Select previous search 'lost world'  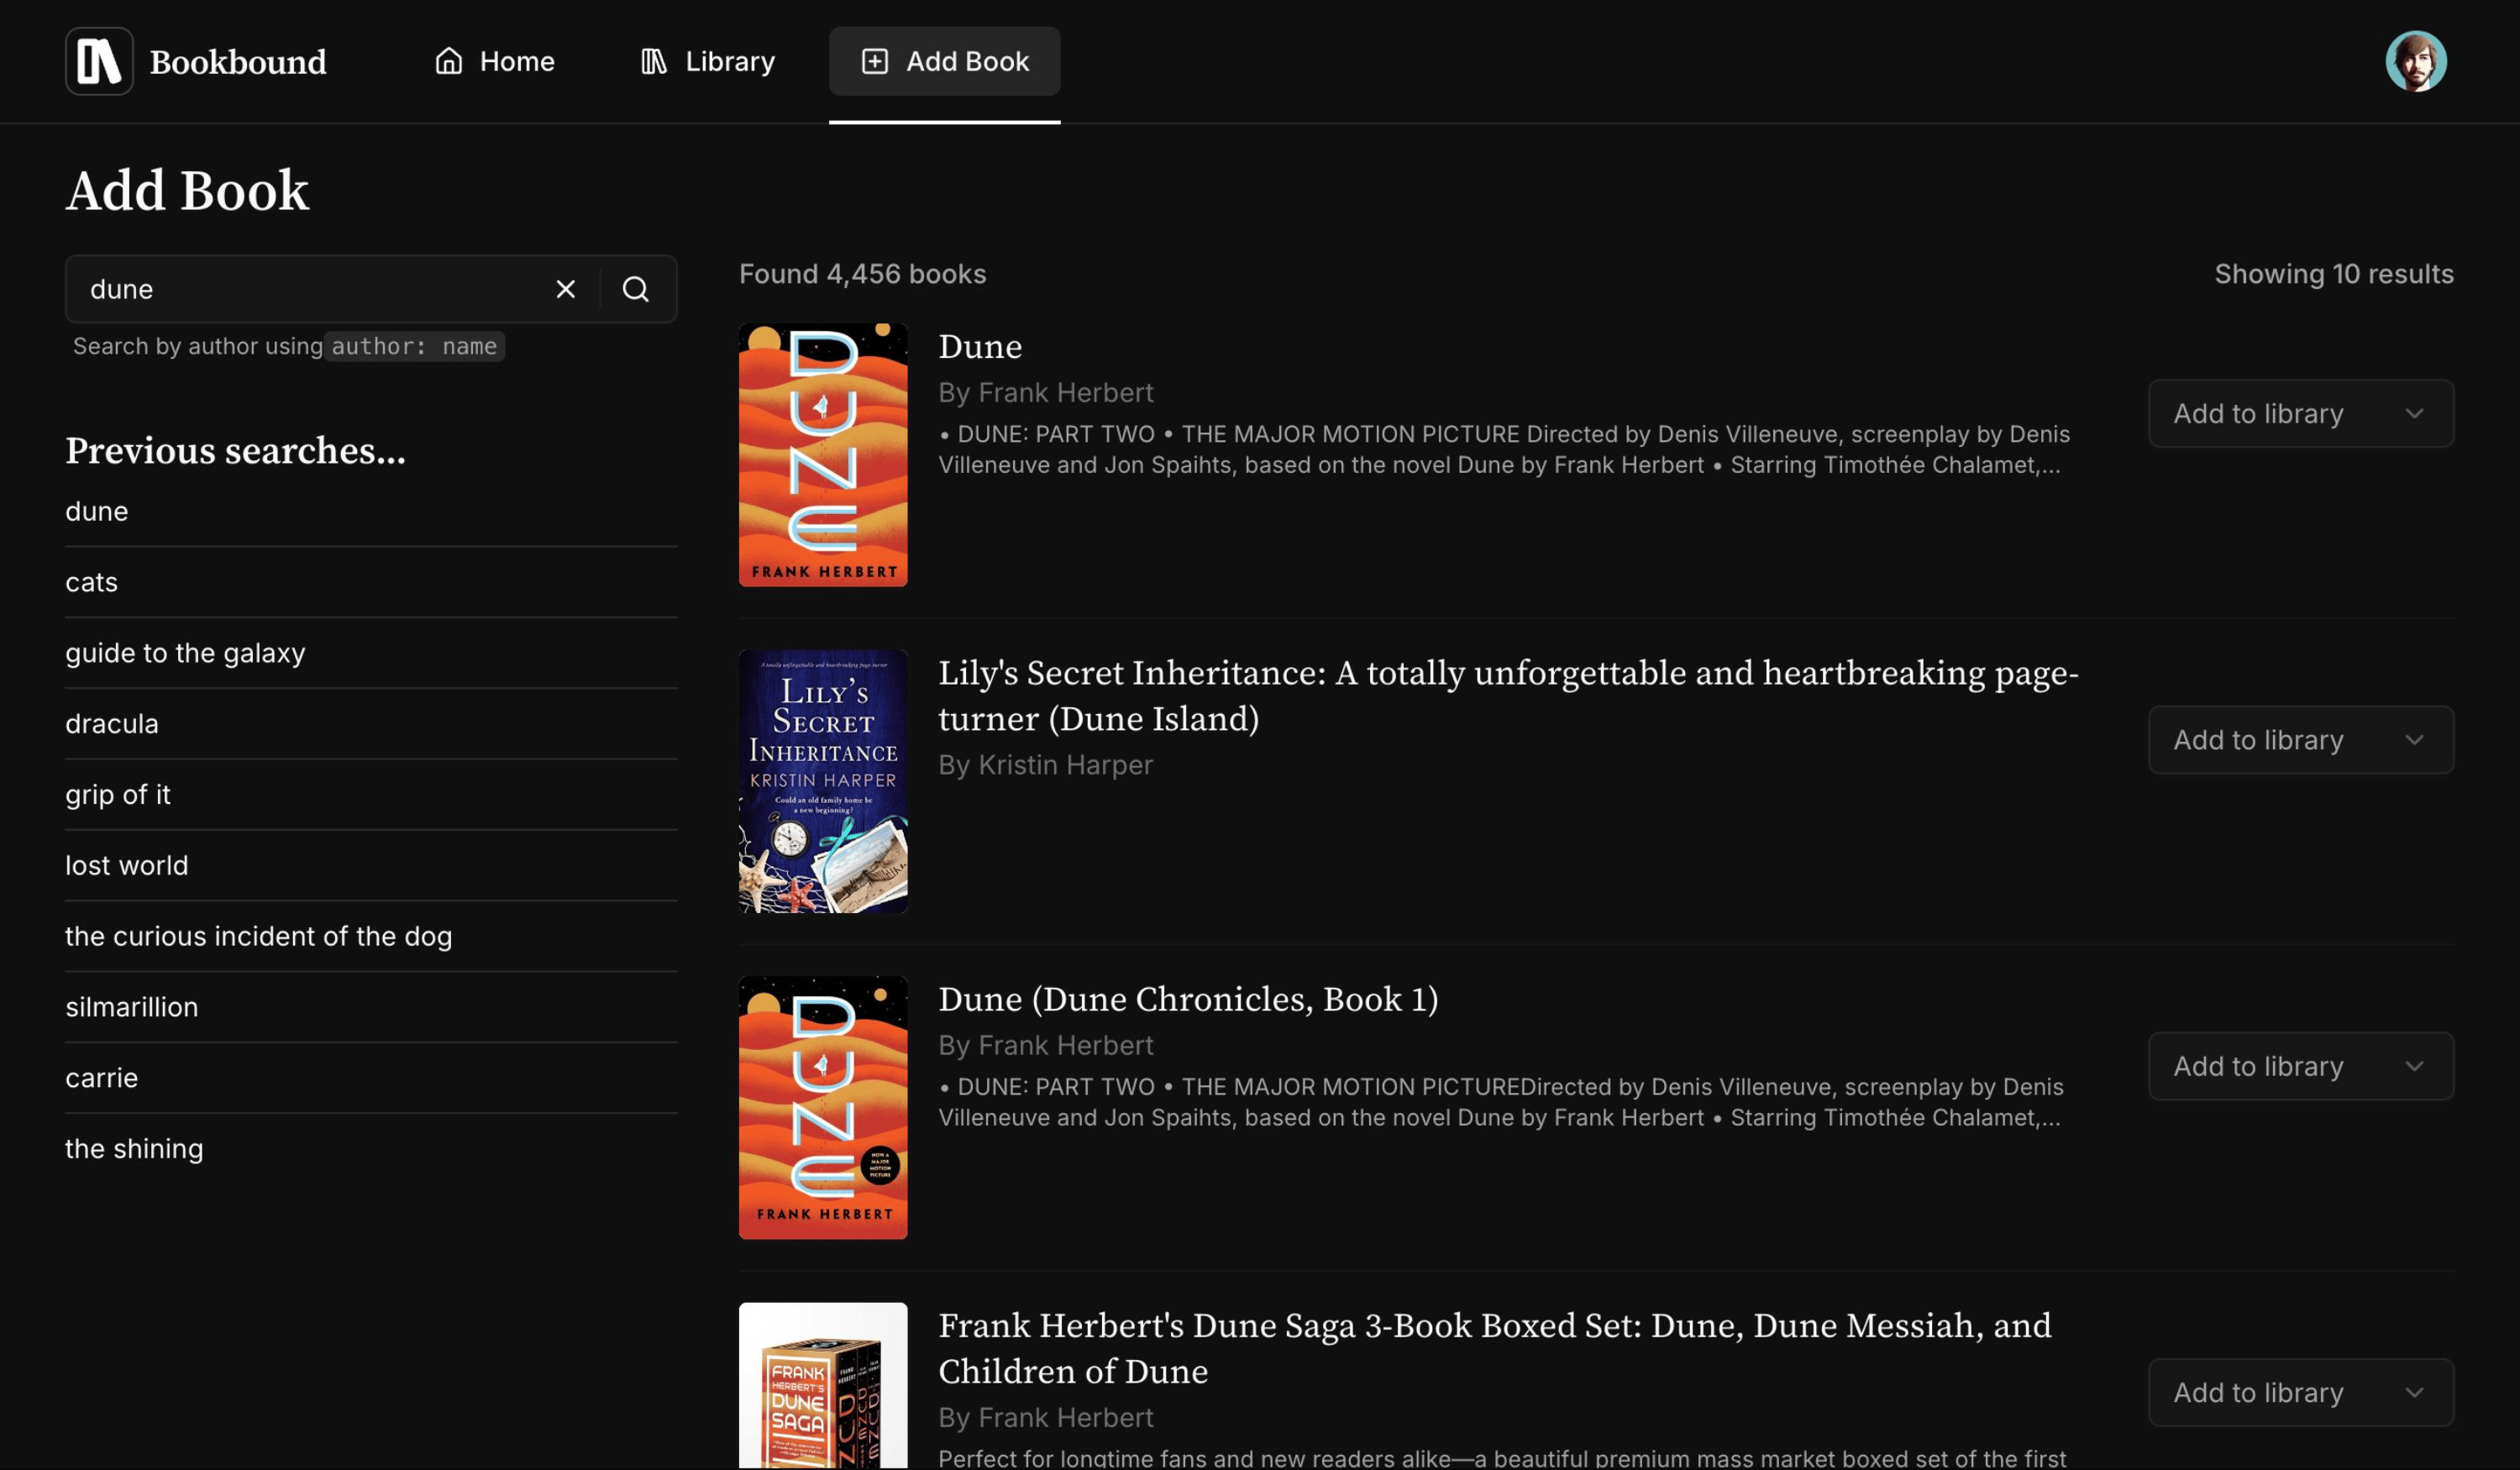coord(371,866)
